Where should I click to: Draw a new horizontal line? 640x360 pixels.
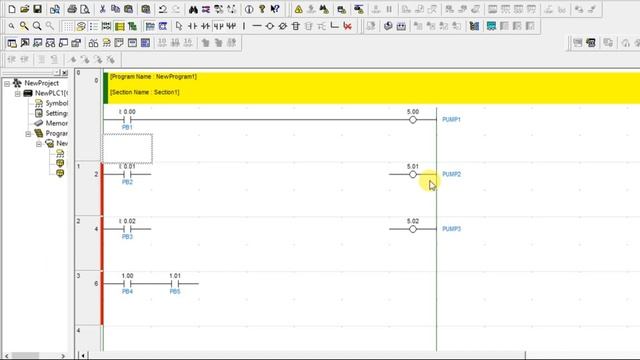point(257,26)
